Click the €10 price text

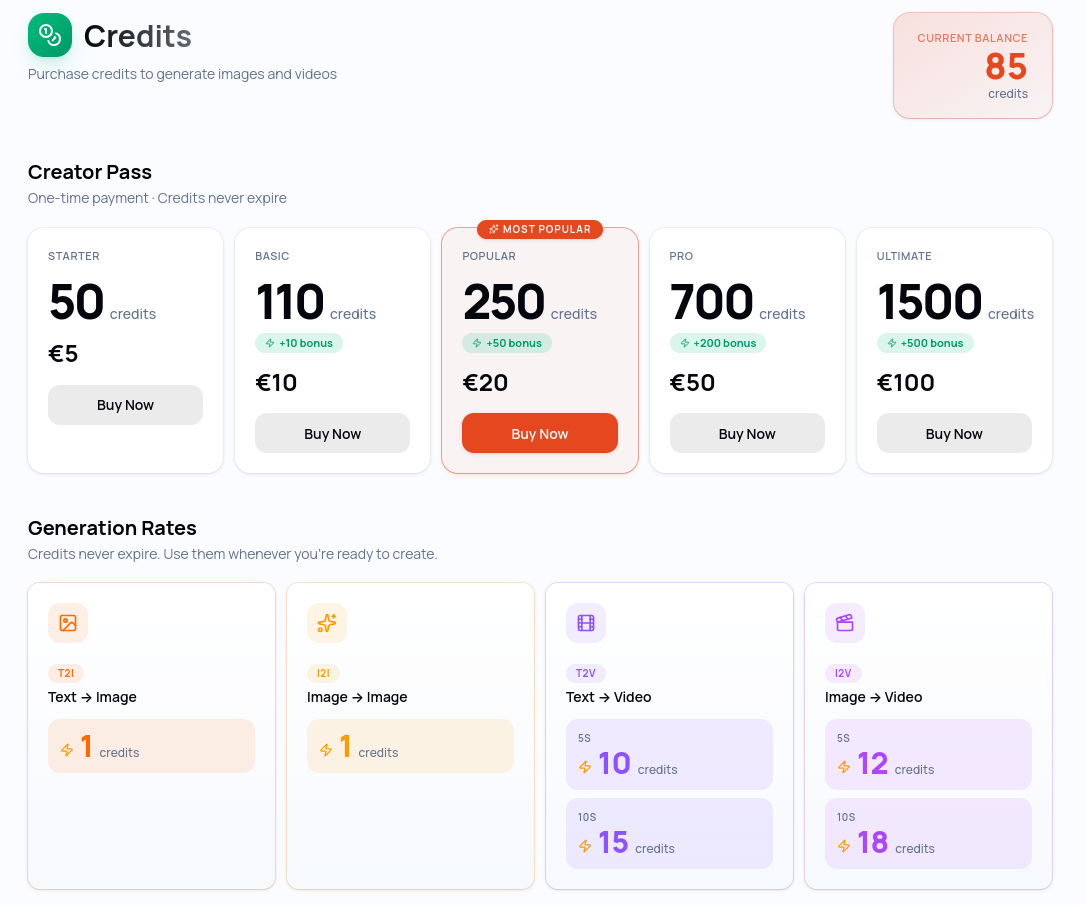(276, 382)
